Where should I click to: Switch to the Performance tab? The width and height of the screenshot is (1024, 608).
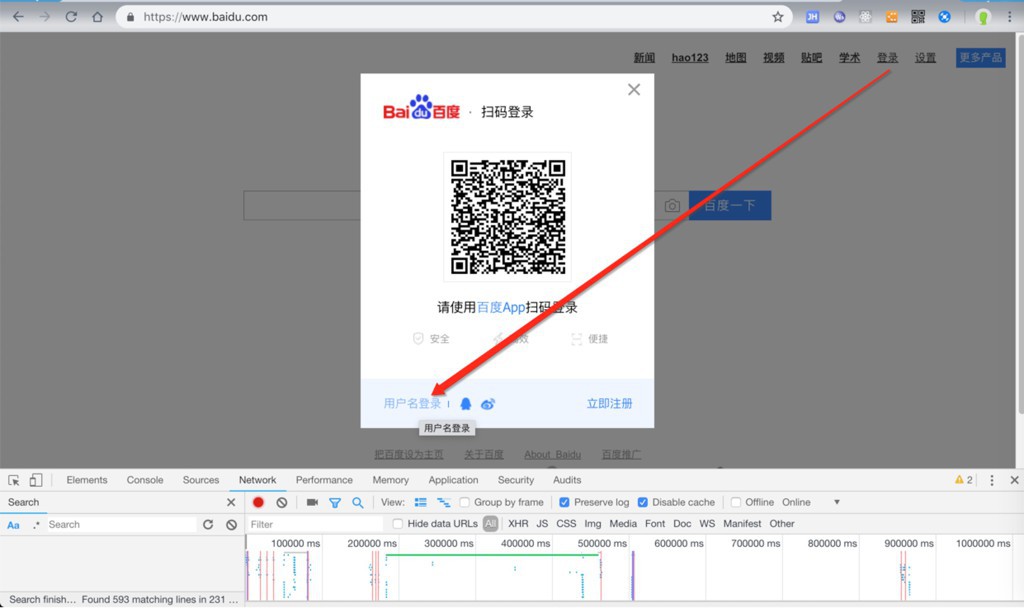[x=324, y=480]
